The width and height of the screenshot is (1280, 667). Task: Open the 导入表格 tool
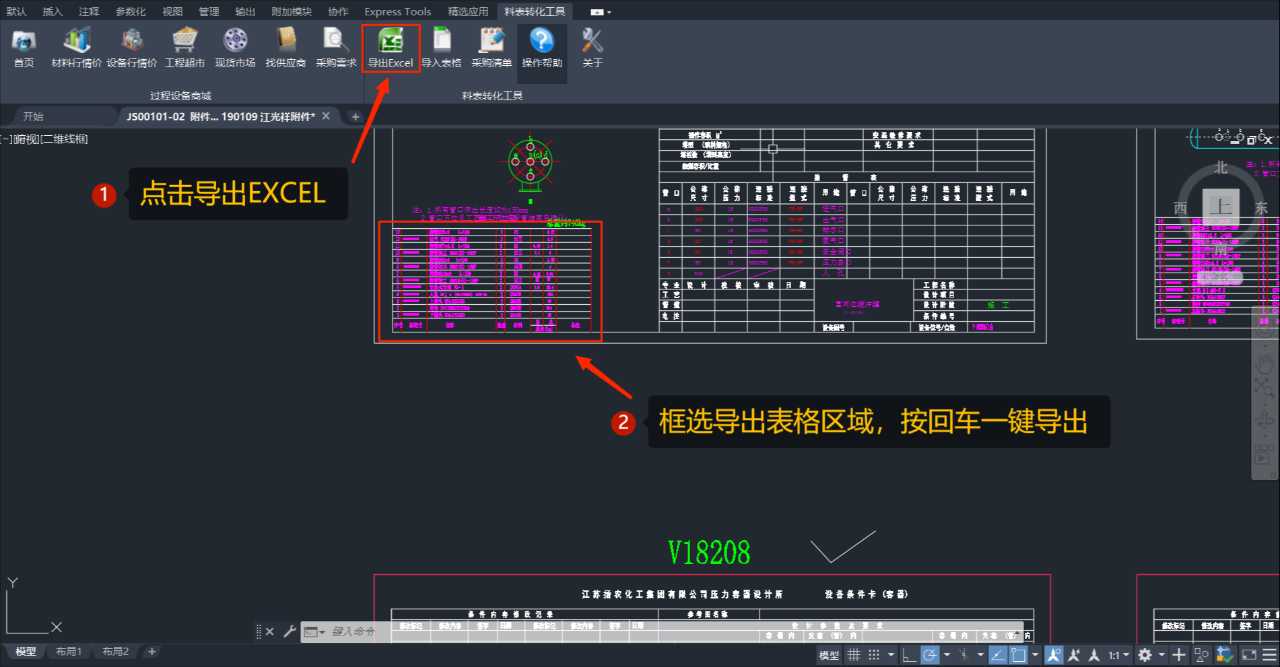point(441,41)
